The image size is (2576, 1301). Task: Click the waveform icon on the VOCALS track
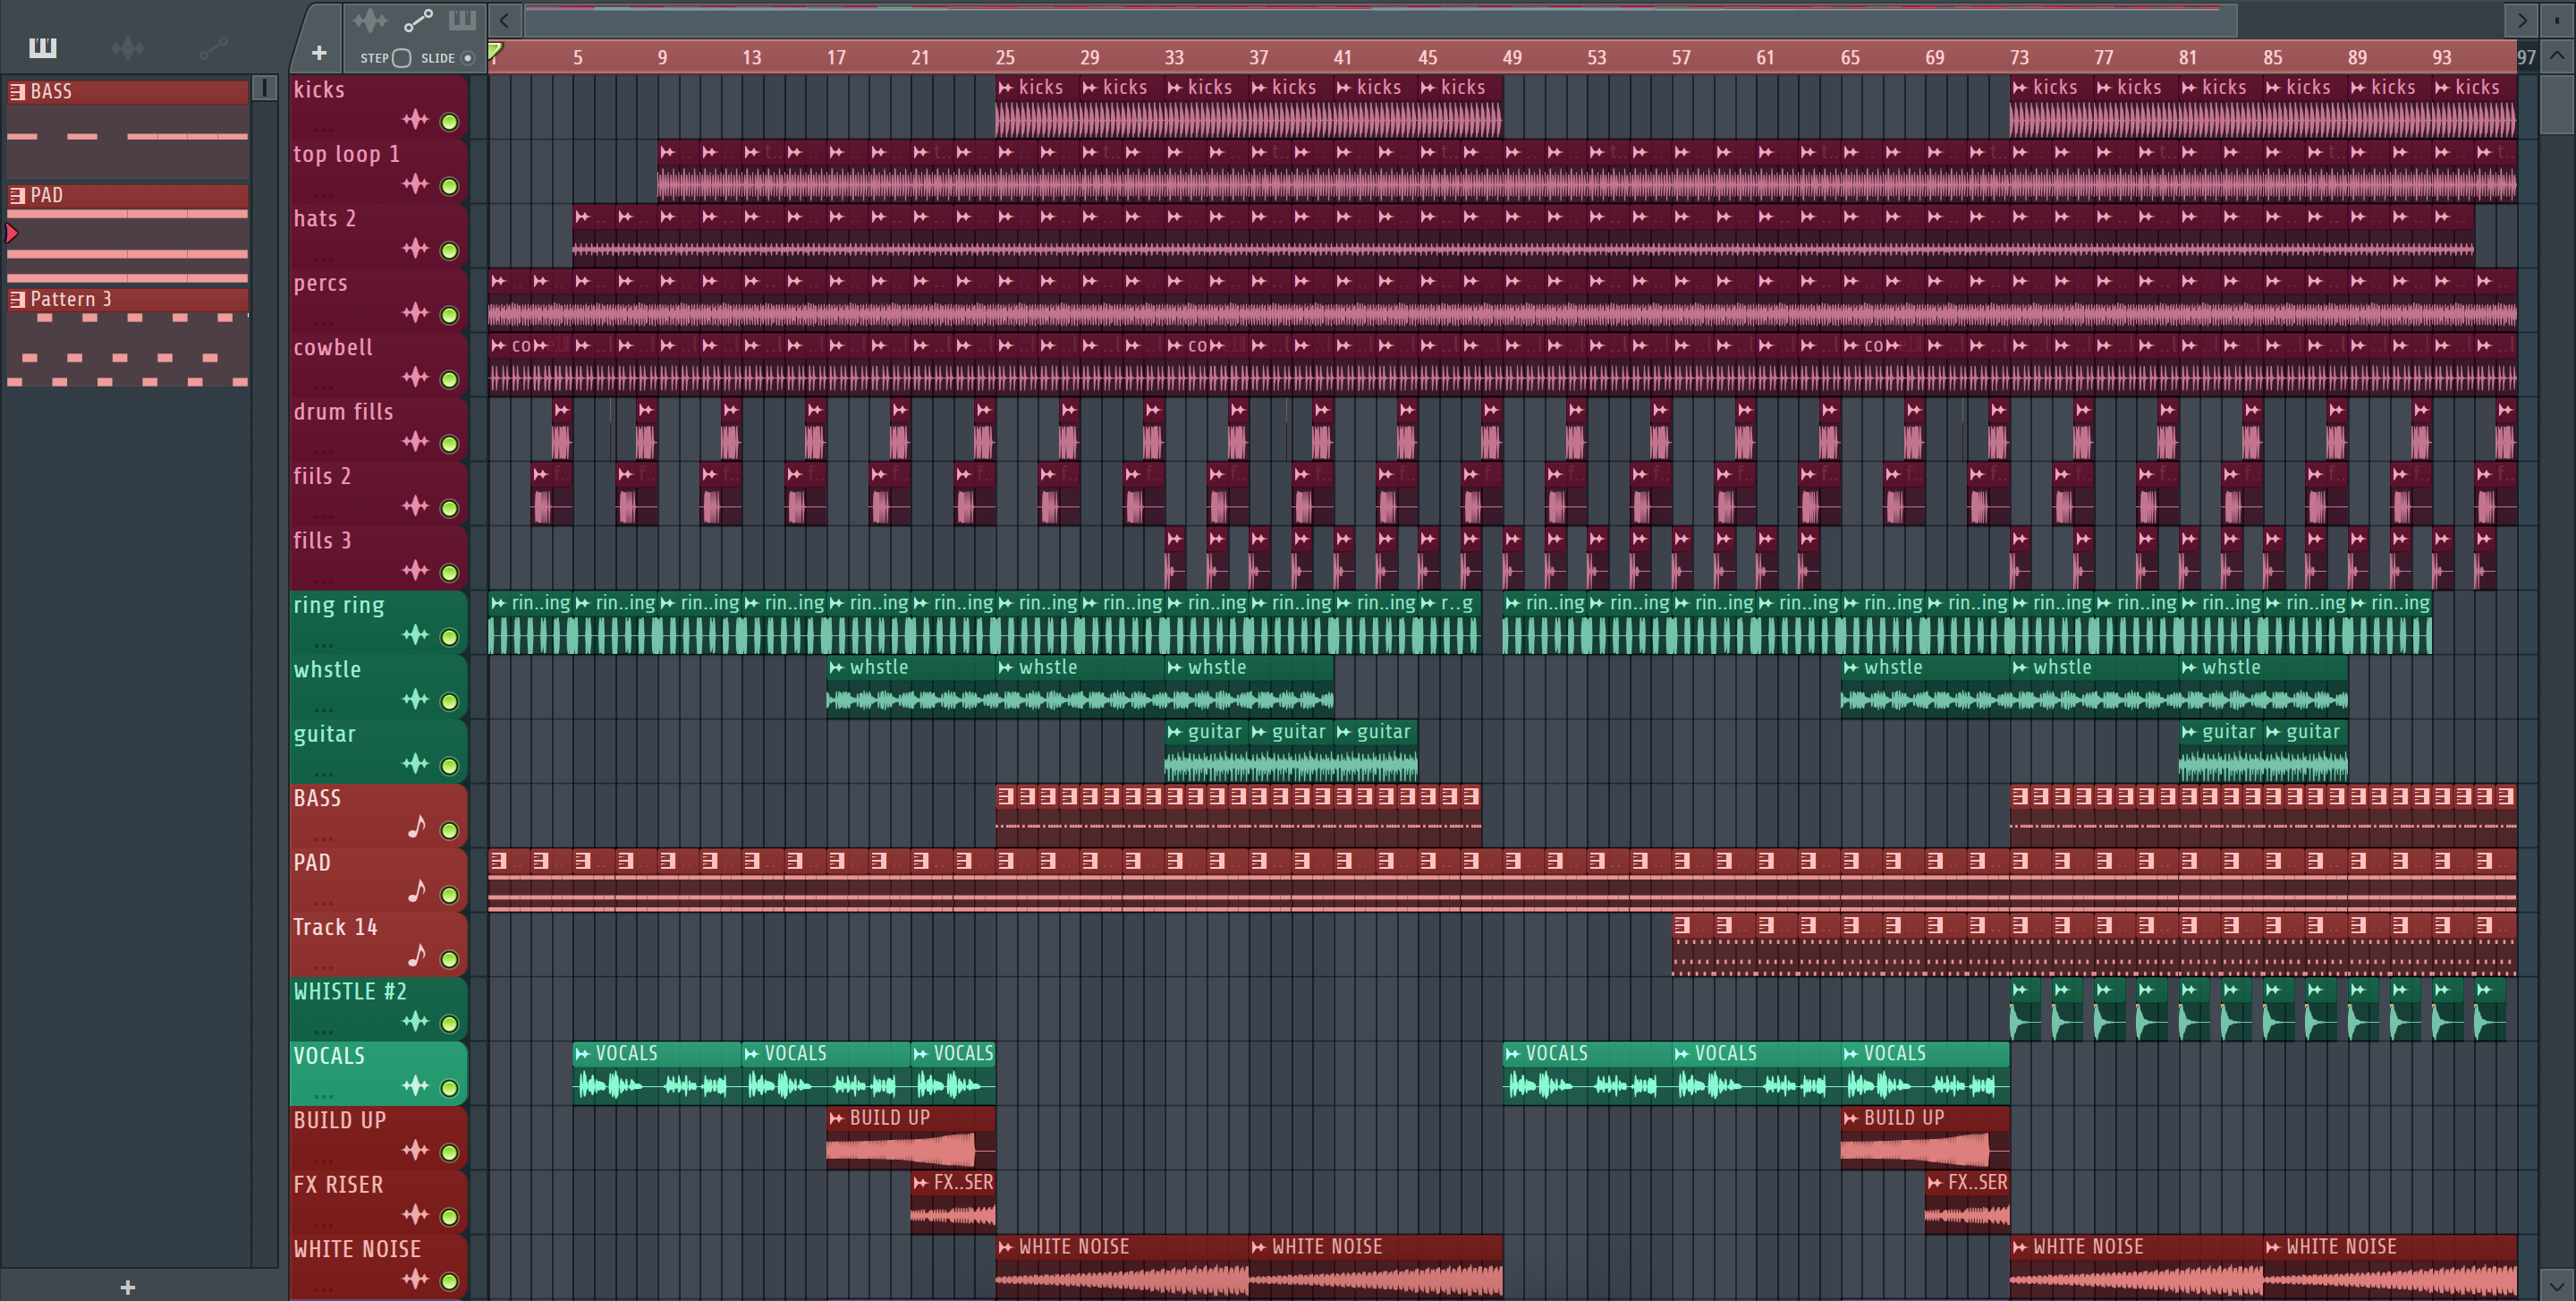pos(415,1086)
